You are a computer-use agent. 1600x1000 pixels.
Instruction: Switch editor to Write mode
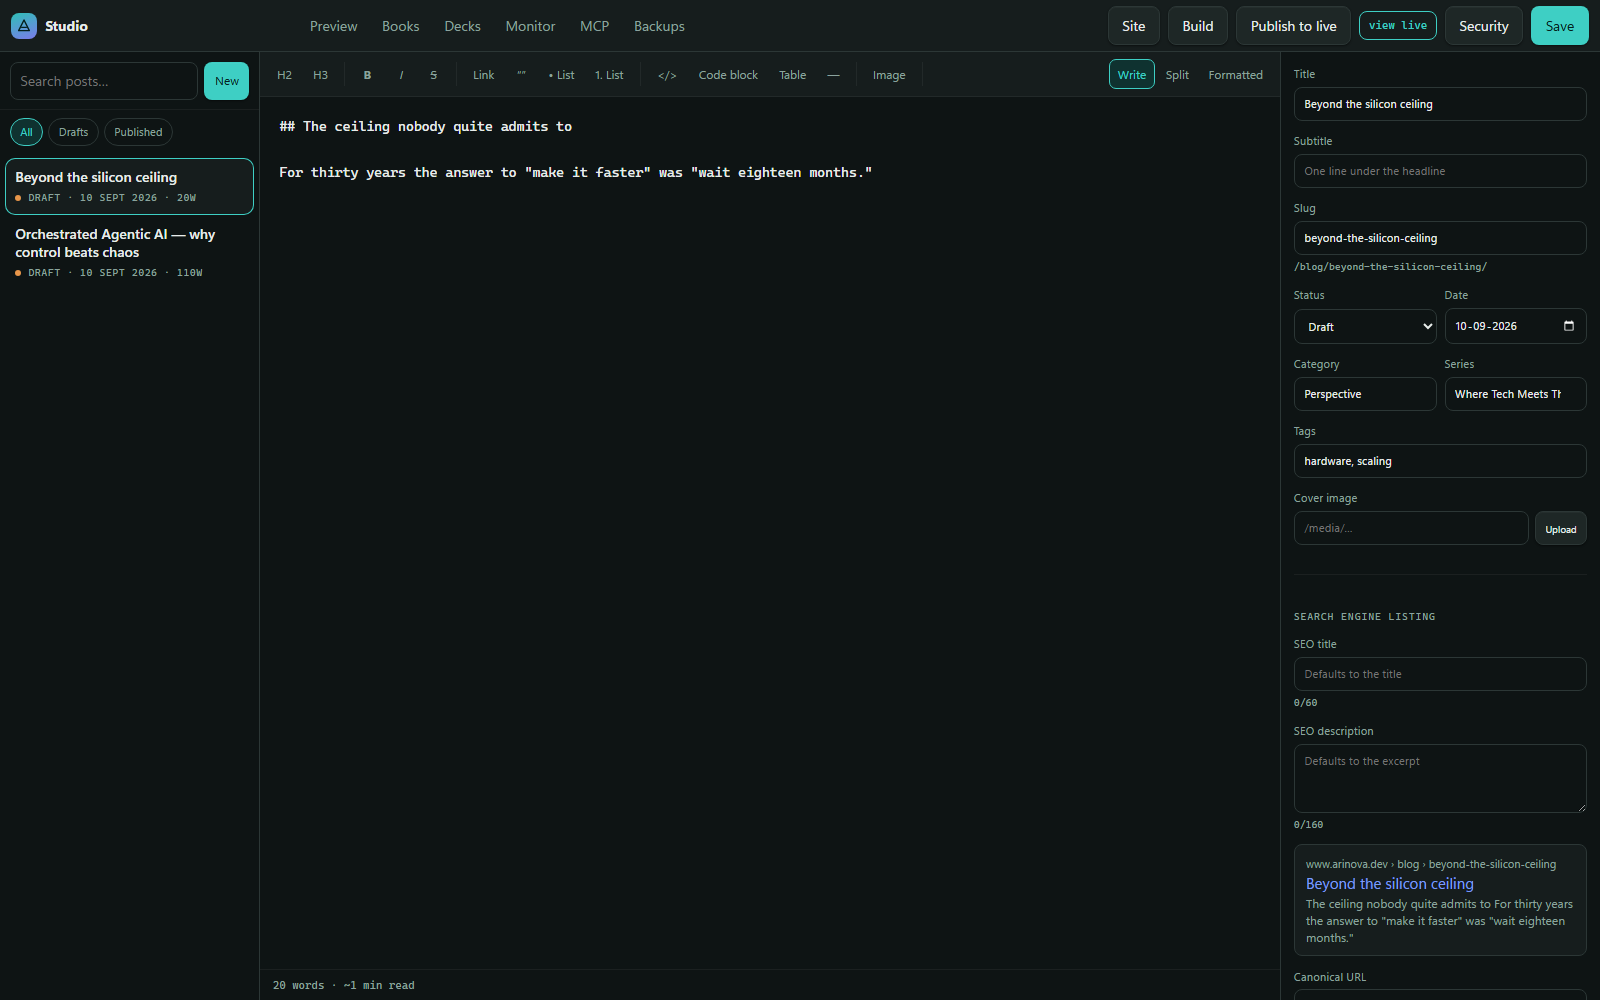(x=1132, y=75)
